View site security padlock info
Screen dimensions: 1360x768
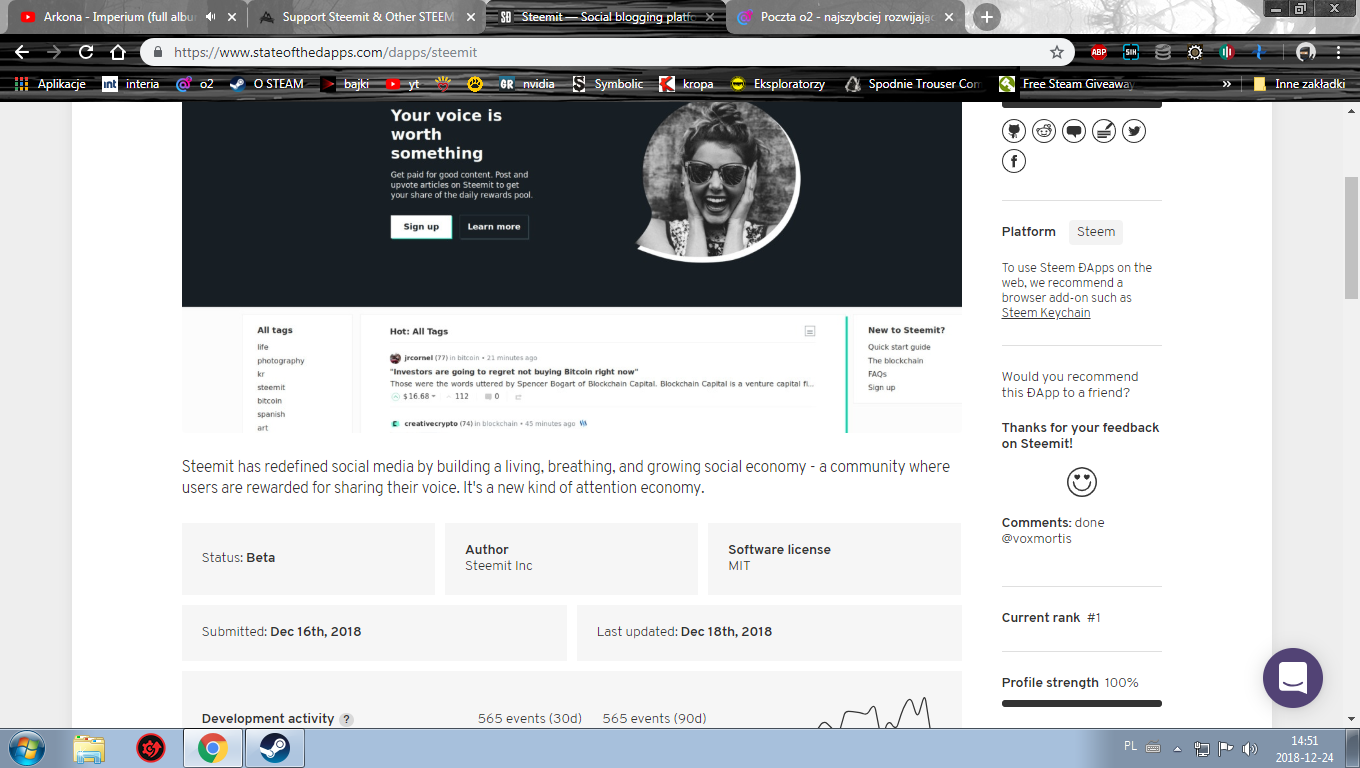tap(158, 52)
